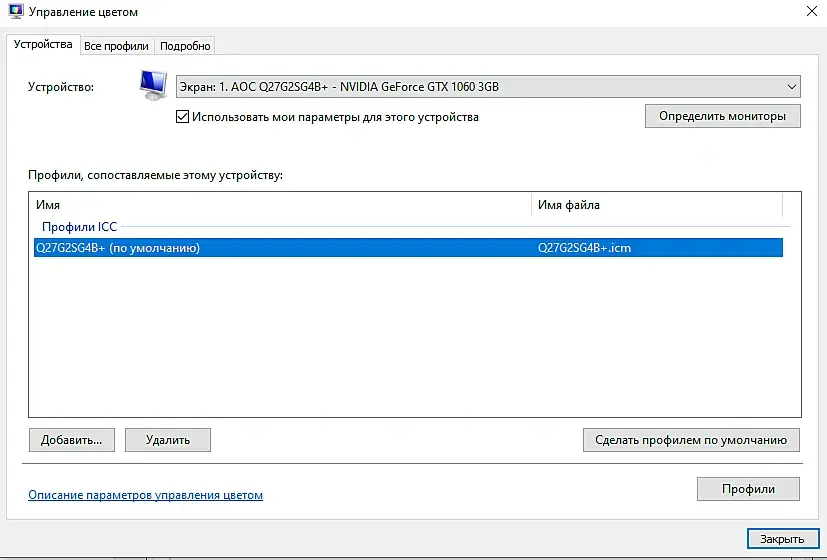This screenshot has height=560, width=827.
Task: Open the Профили button
Action: click(x=748, y=489)
